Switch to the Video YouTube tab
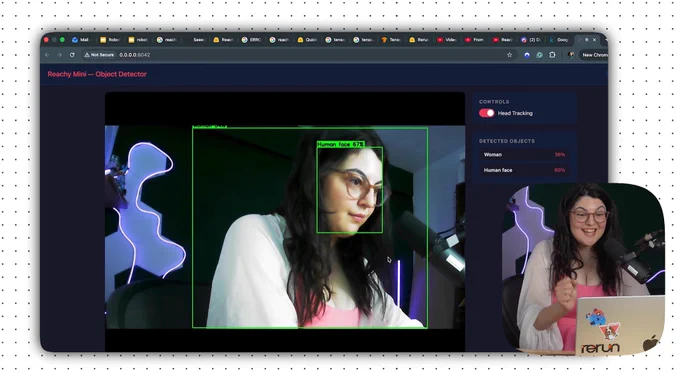The width and height of the screenshot is (680, 379). pyautogui.click(x=447, y=40)
